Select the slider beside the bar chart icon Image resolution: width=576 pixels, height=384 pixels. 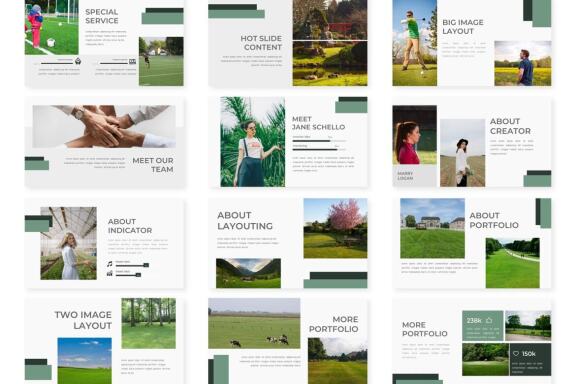coord(128,274)
